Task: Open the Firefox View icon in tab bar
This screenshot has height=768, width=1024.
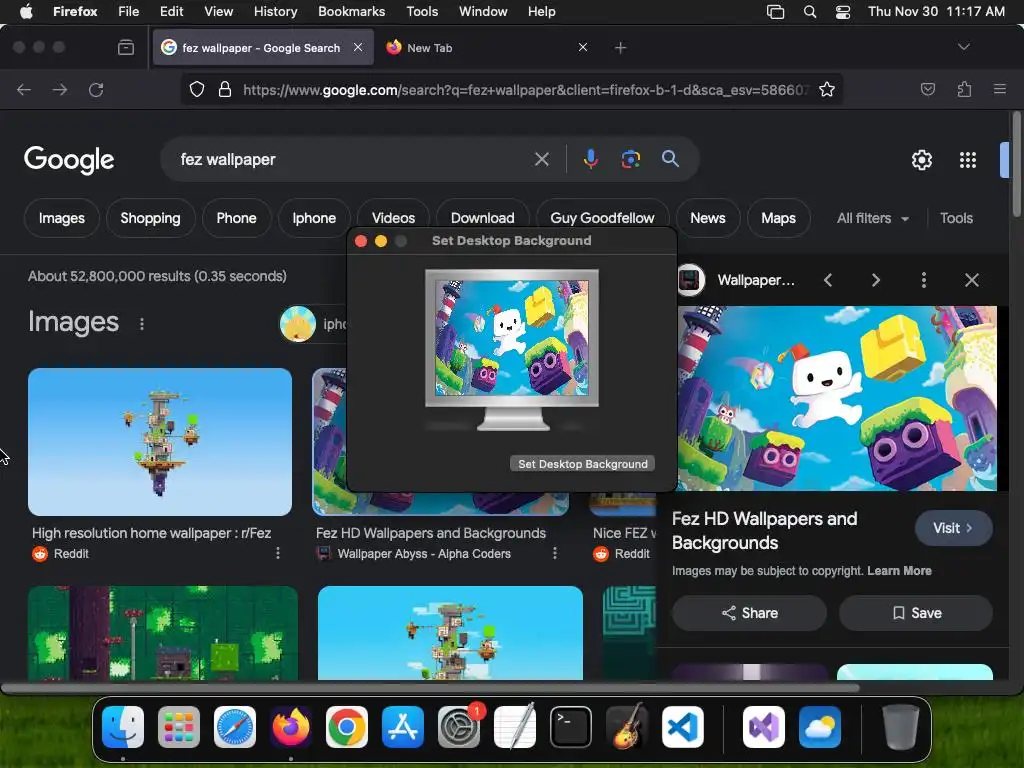Action: pos(126,47)
